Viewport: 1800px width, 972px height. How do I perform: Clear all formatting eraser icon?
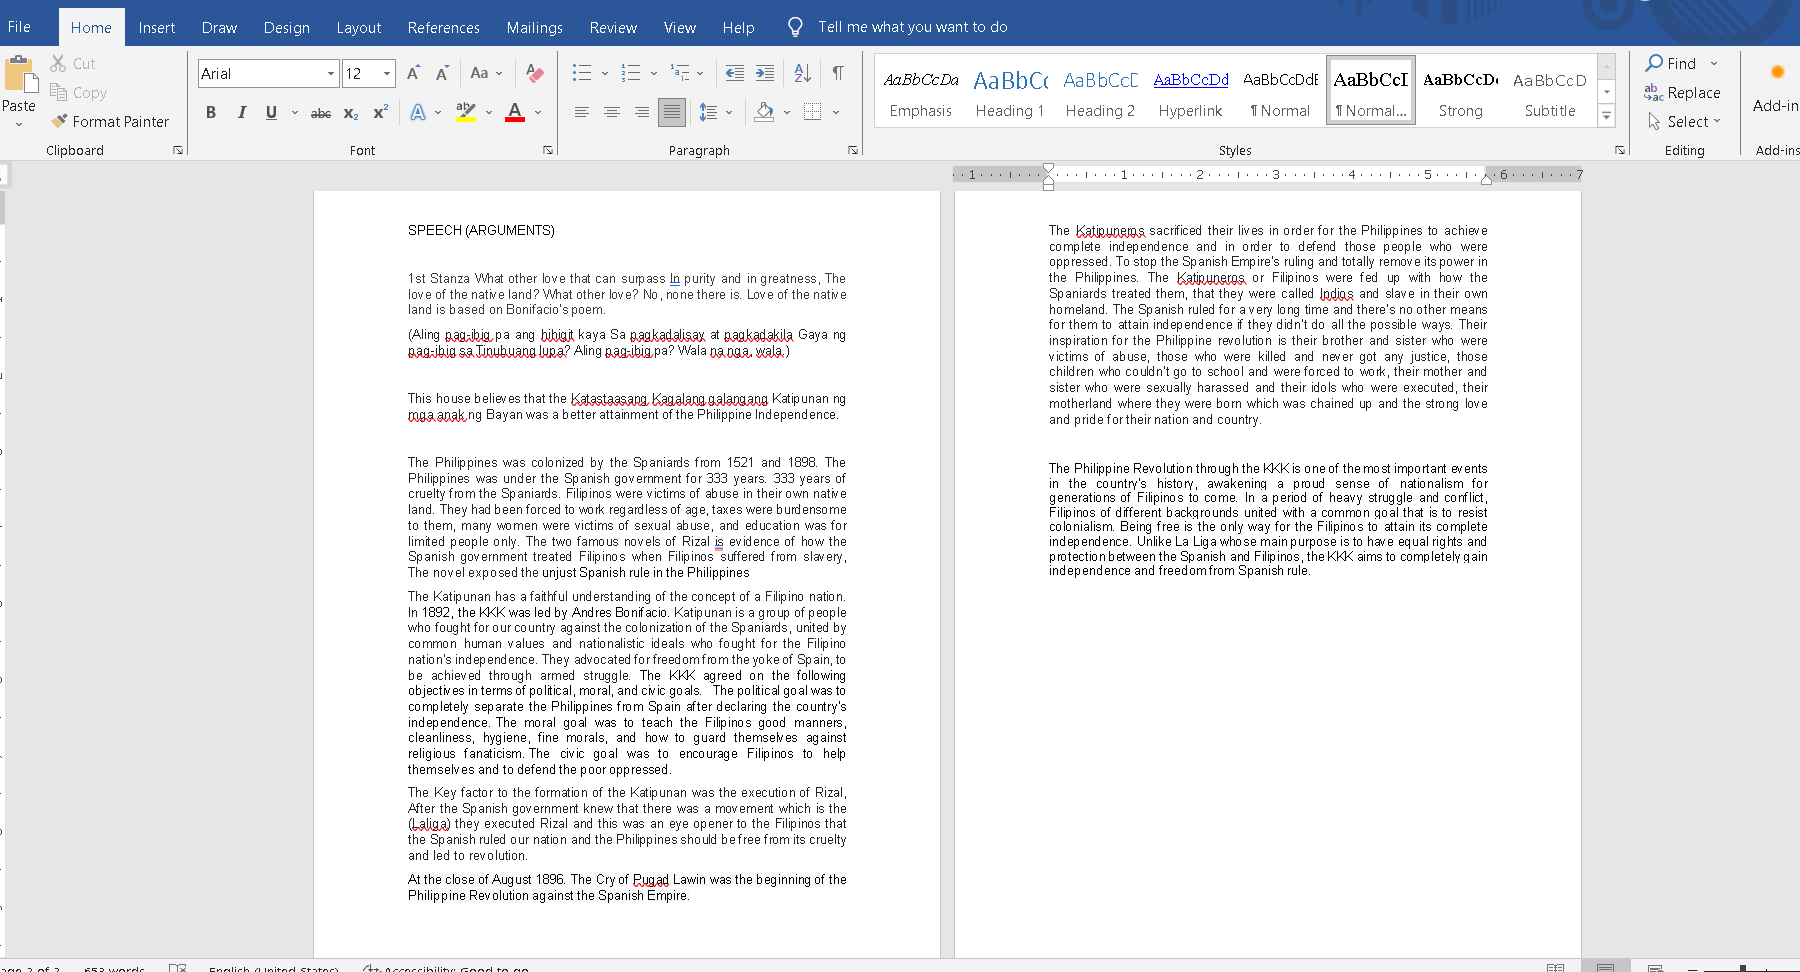(x=535, y=73)
